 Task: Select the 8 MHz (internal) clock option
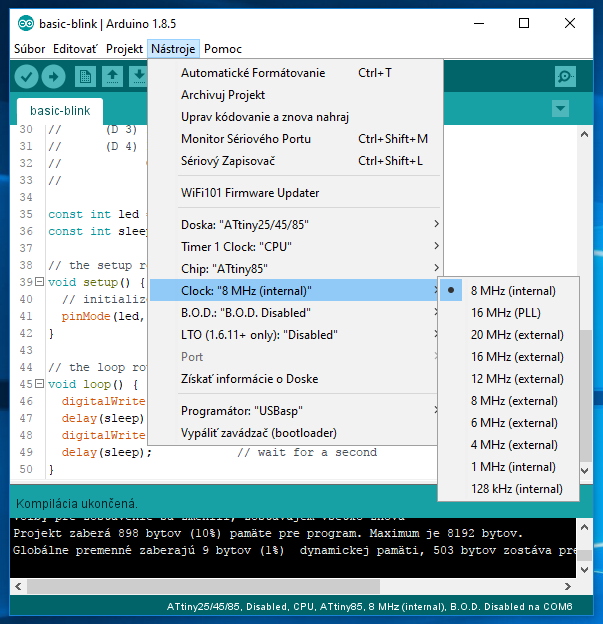click(x=509, y=291)
